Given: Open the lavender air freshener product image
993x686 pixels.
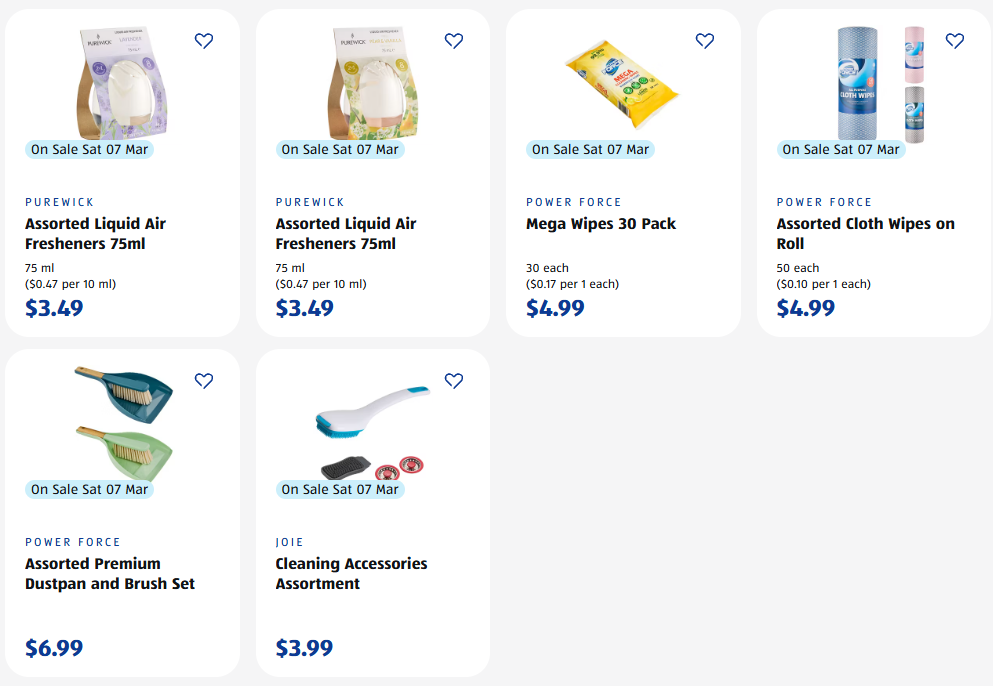Looking at the screenshot, I should [x=121, y=82].
